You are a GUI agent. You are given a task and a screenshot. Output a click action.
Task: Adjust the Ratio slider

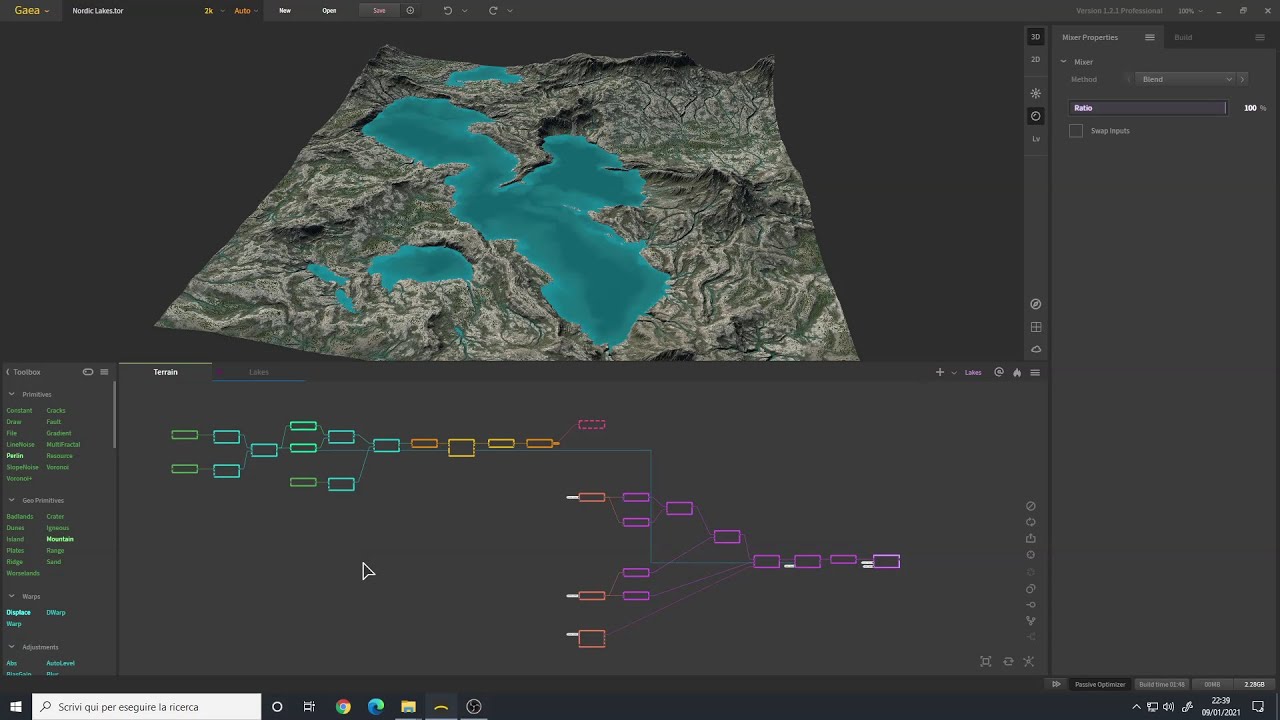coord(1148,108)
